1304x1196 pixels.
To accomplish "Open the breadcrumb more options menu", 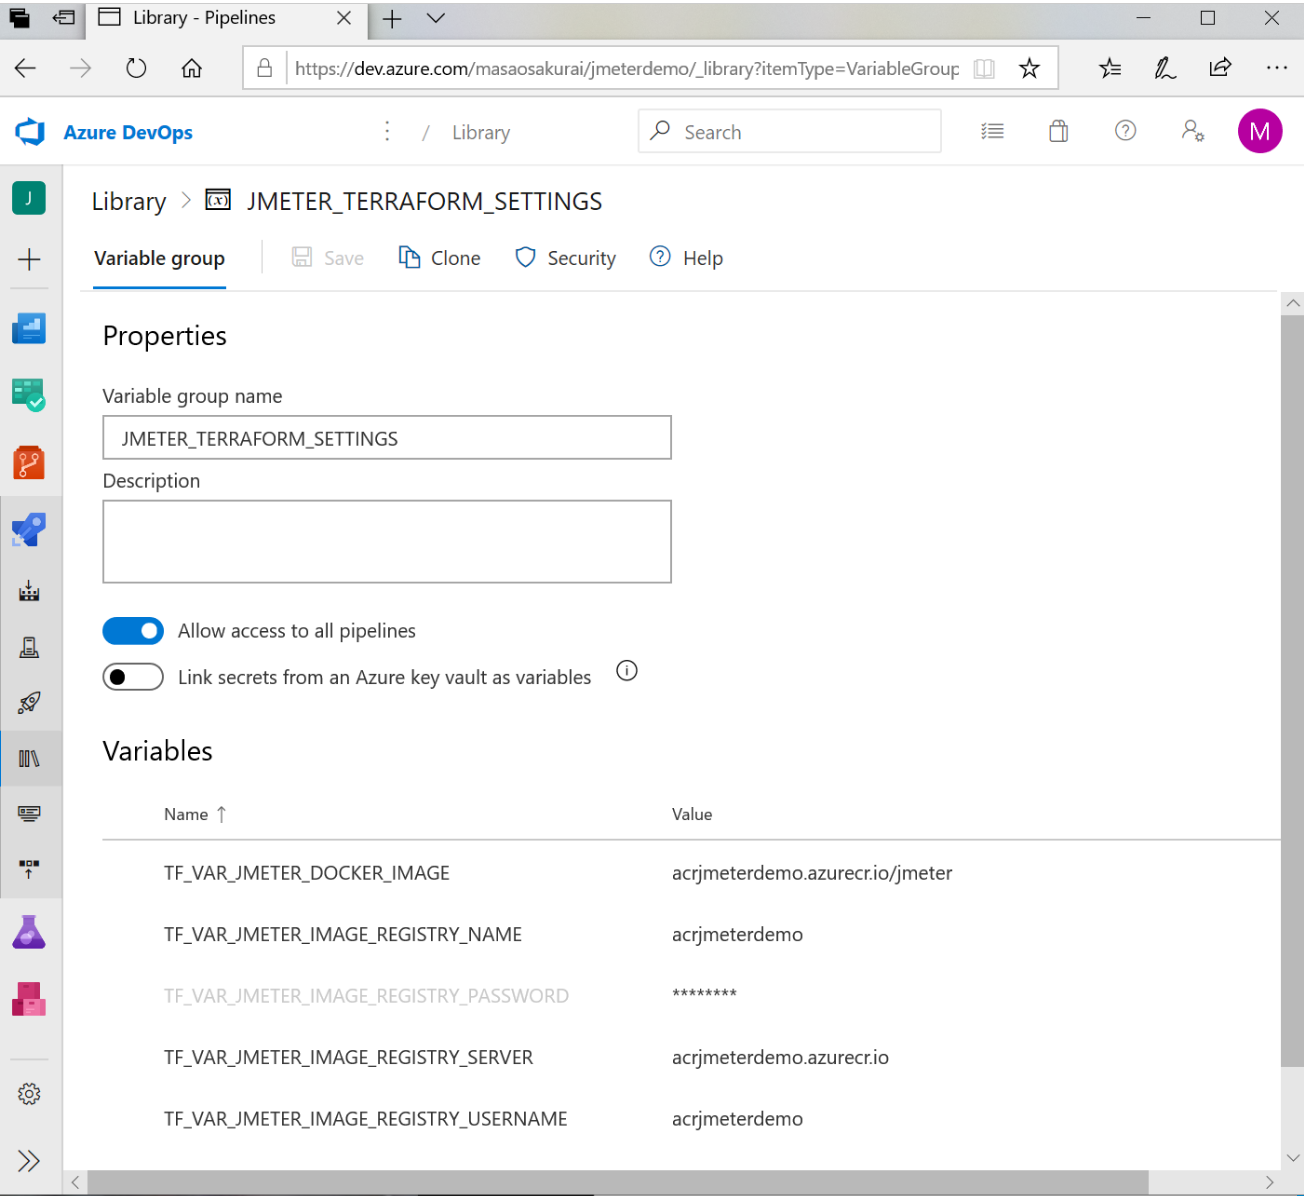I will tap(387, 131).
